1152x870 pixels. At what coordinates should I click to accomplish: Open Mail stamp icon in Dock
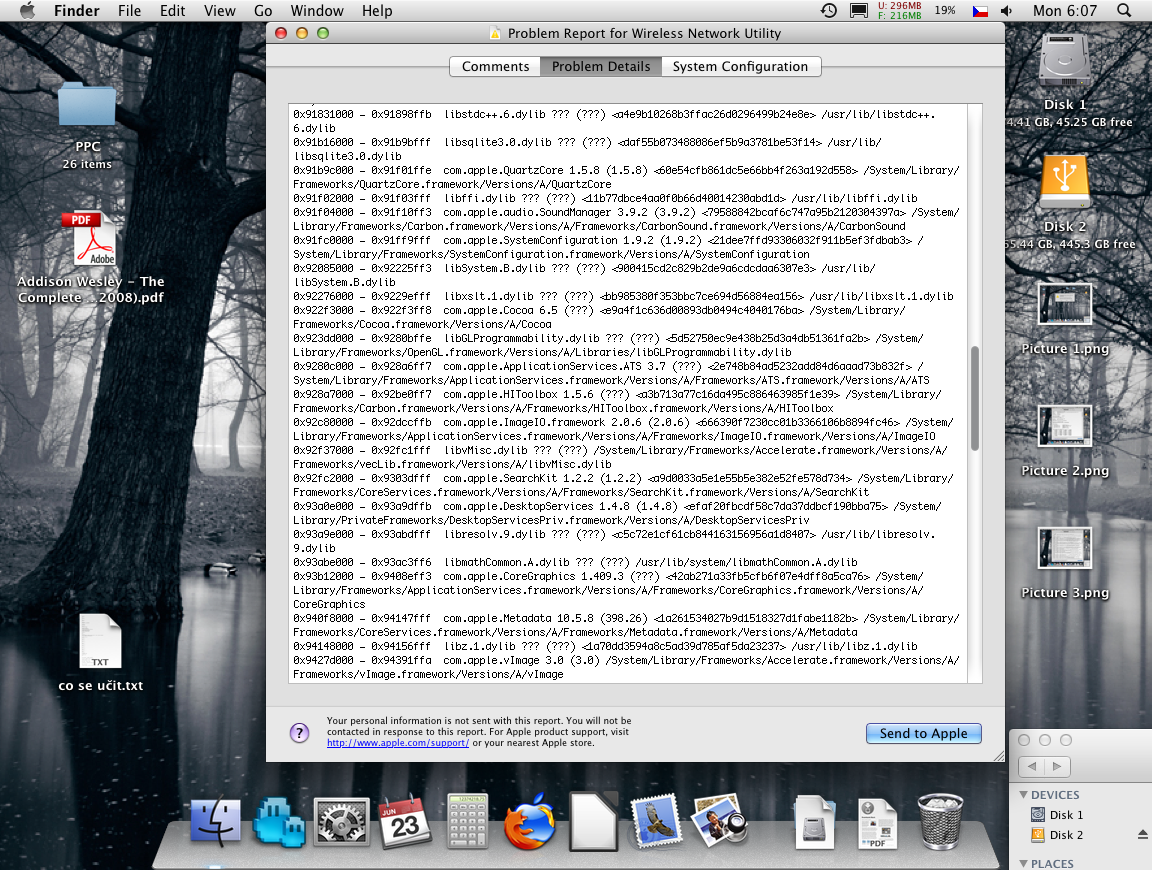tap(655, 822)
